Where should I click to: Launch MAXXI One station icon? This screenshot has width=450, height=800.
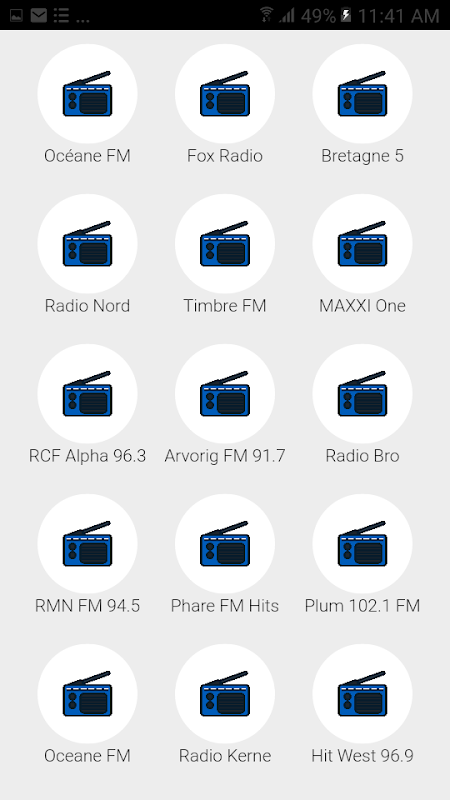click(x=362, y=244)
